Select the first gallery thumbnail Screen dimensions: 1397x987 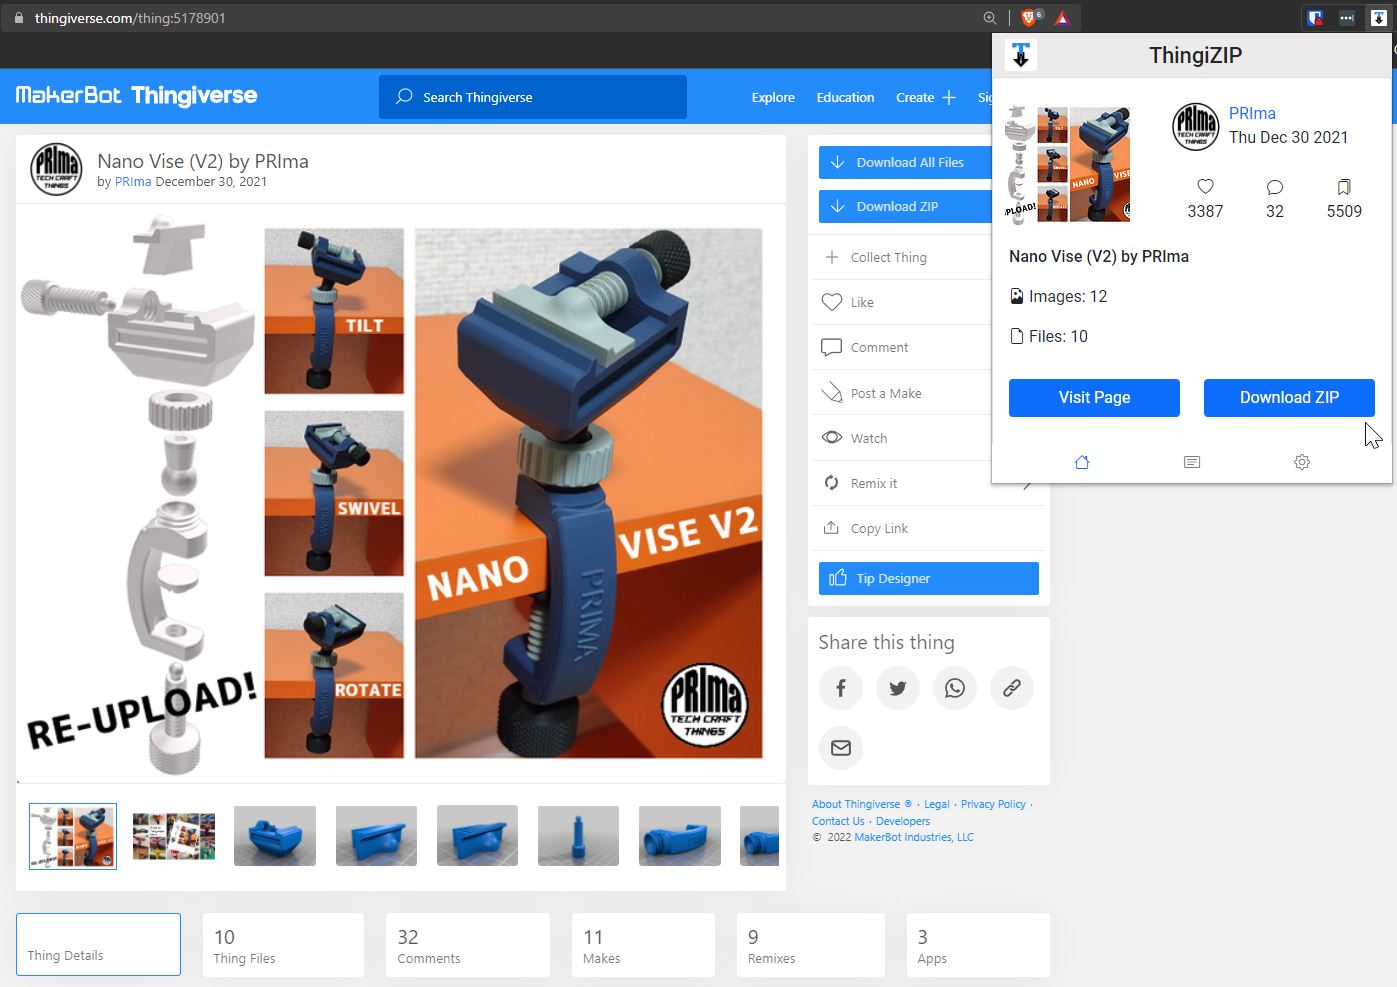click(x=73, y=836)
